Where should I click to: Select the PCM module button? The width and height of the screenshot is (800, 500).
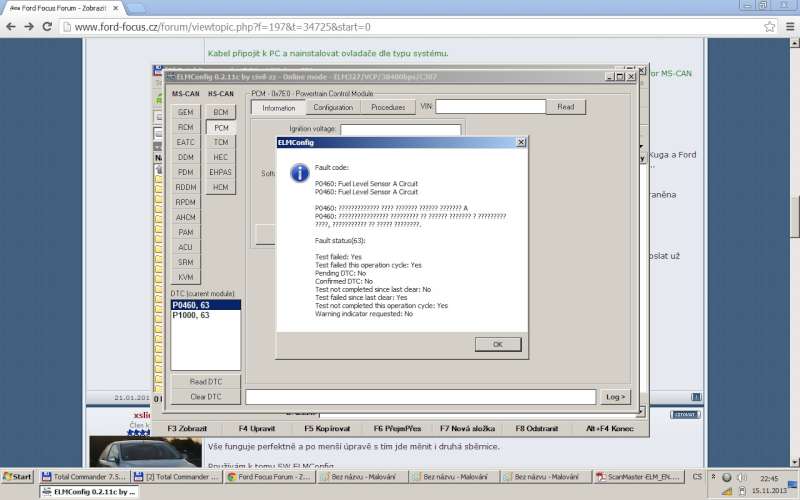click(221, 128)
